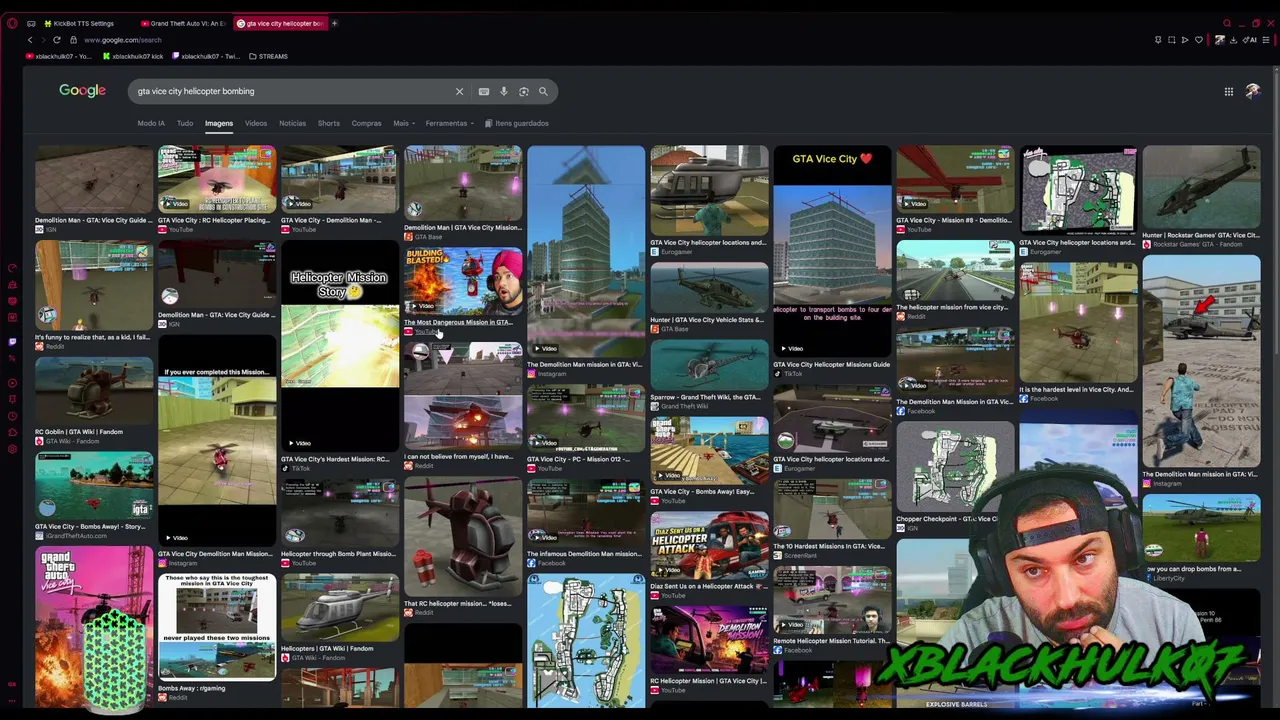This screenshot has width=1280, height=720.
Task: Open the xblackhulk07 kick bookmark
Action: click(x=133, y=56)
